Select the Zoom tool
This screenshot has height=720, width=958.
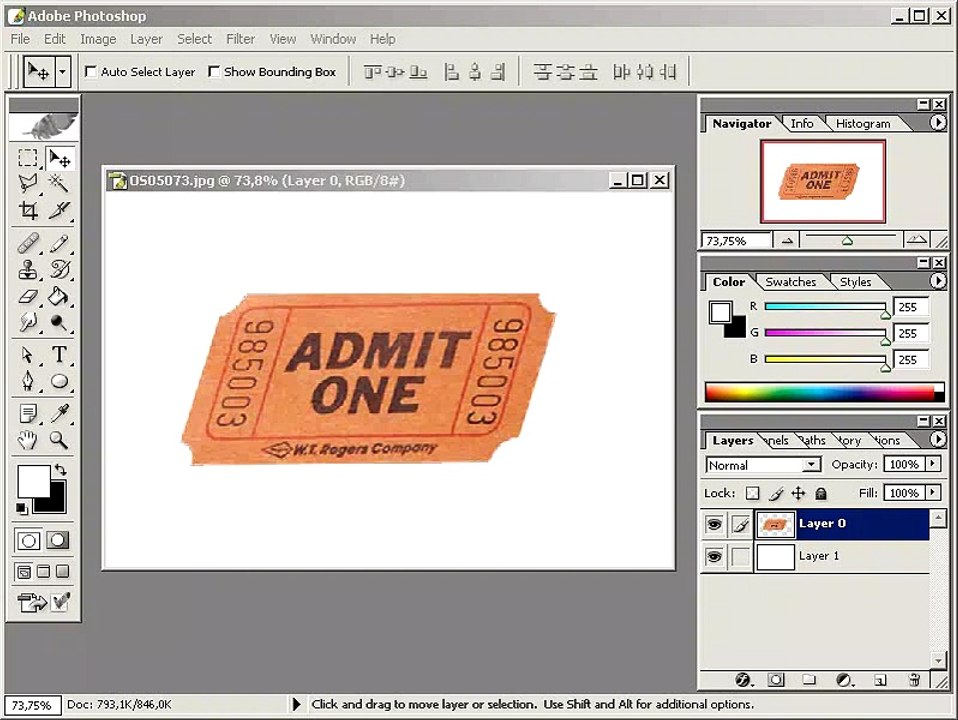pyautogui.click(x=59, y=439)
